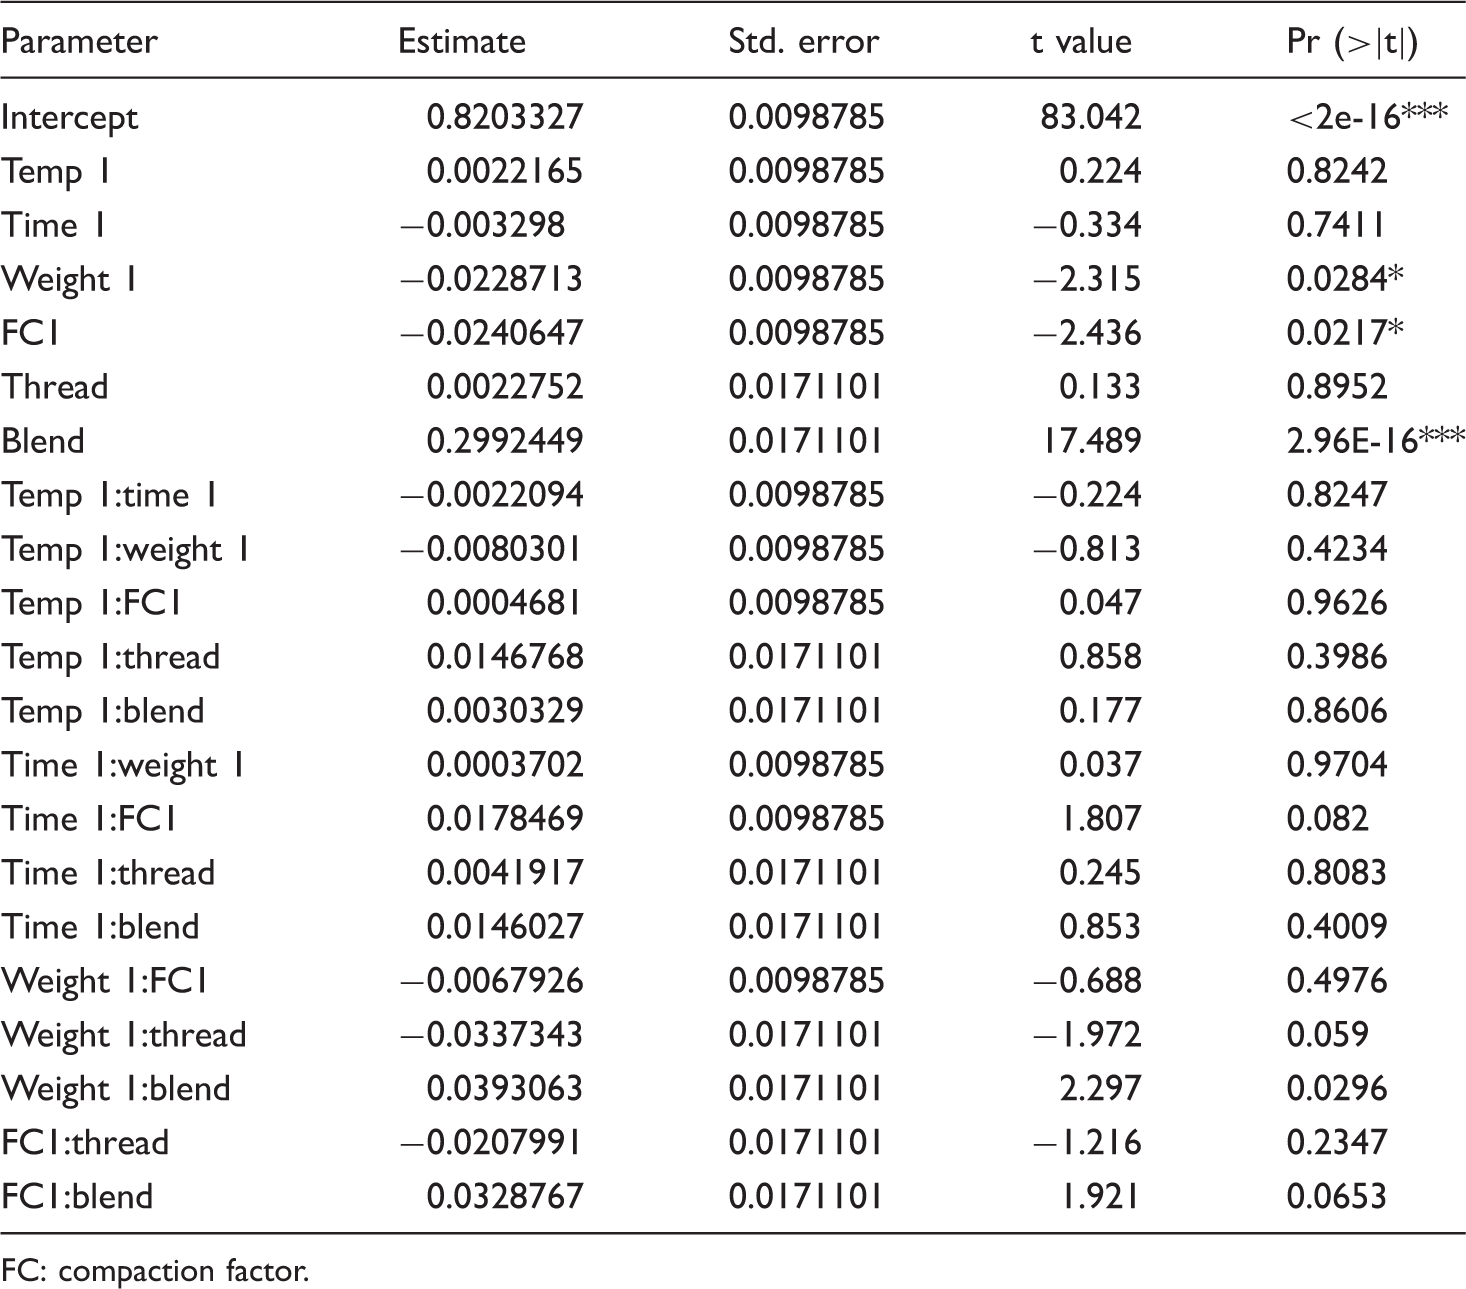Screen dimensions: 1466x1289
Task: Click the Intercept estimate 0.8203327
Action: 504,117
